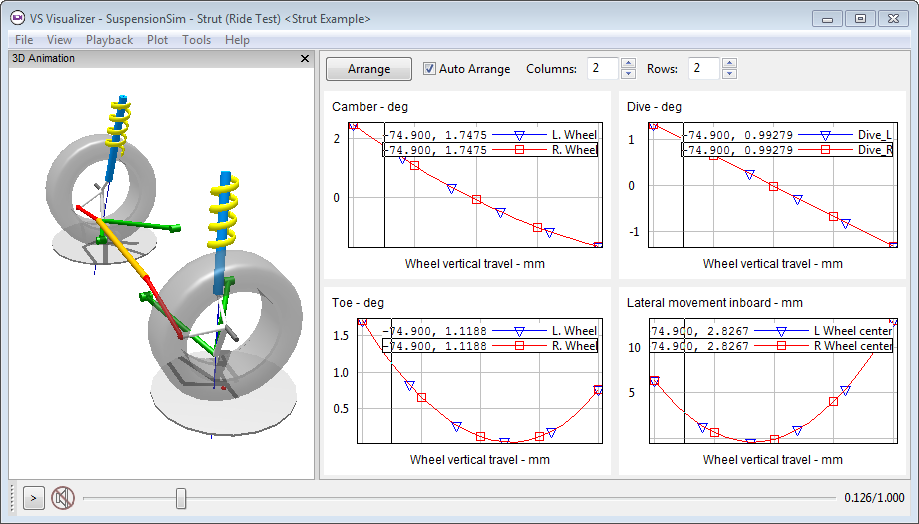
Task: Decrease the Rows value with down arrow
Action: 729,74
